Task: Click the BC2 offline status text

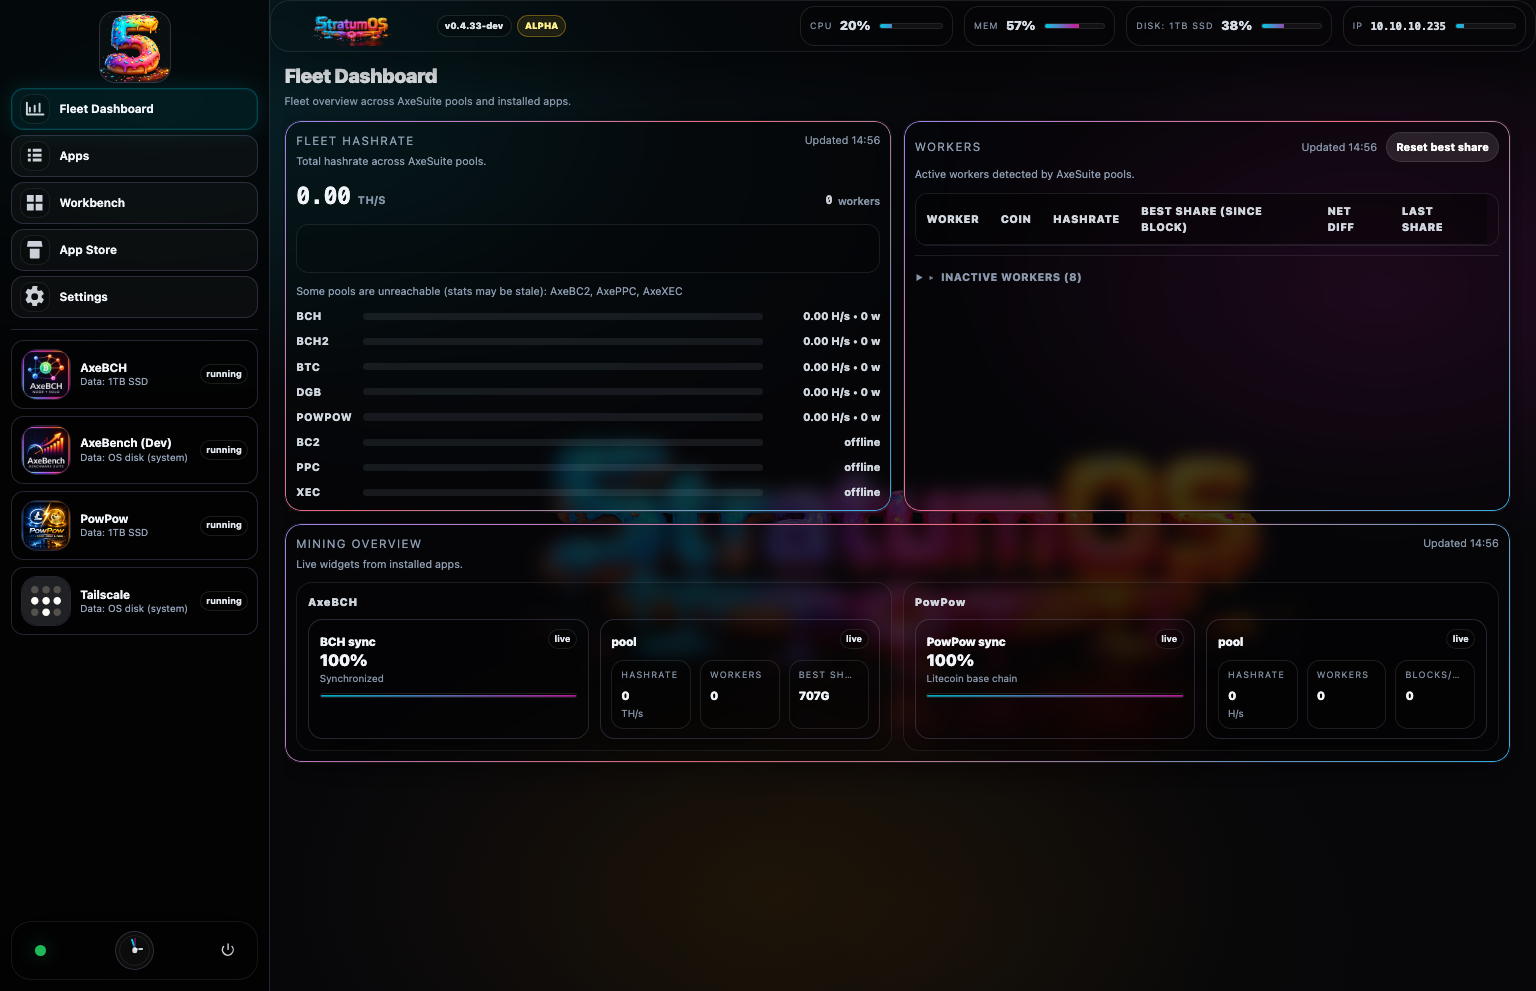Action: click(862, 442)
